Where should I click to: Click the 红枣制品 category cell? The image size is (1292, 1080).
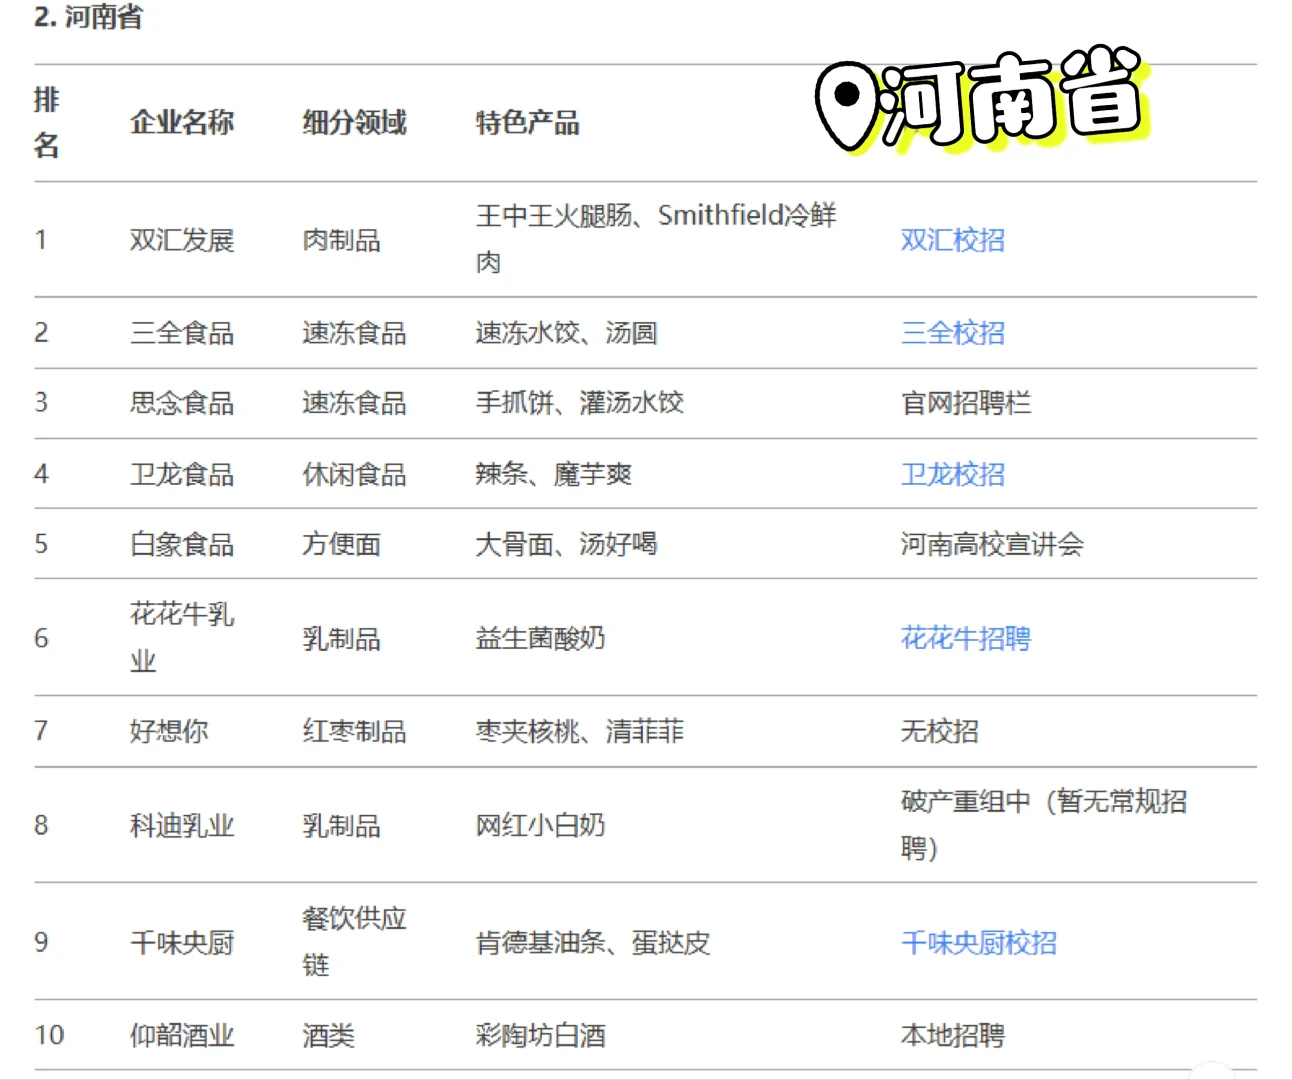click(354, 731)
